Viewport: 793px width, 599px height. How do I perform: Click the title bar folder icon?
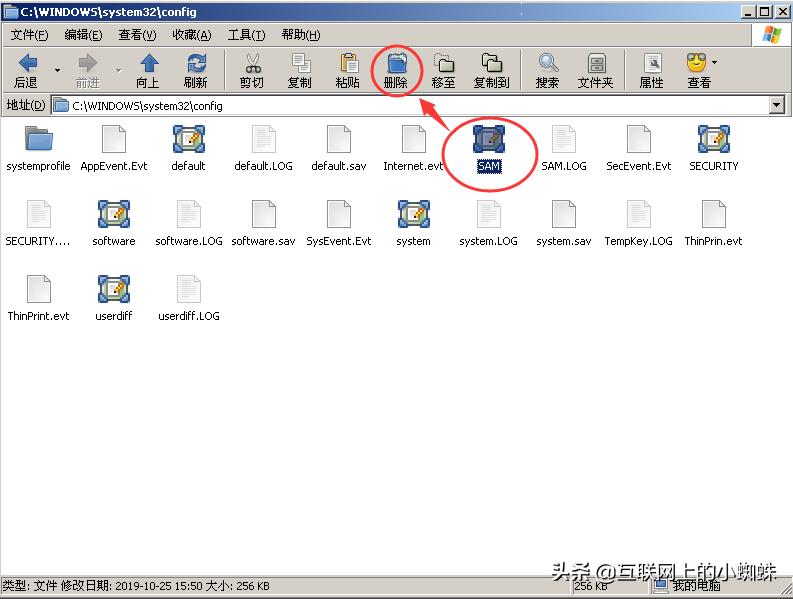tap(11, 11)
